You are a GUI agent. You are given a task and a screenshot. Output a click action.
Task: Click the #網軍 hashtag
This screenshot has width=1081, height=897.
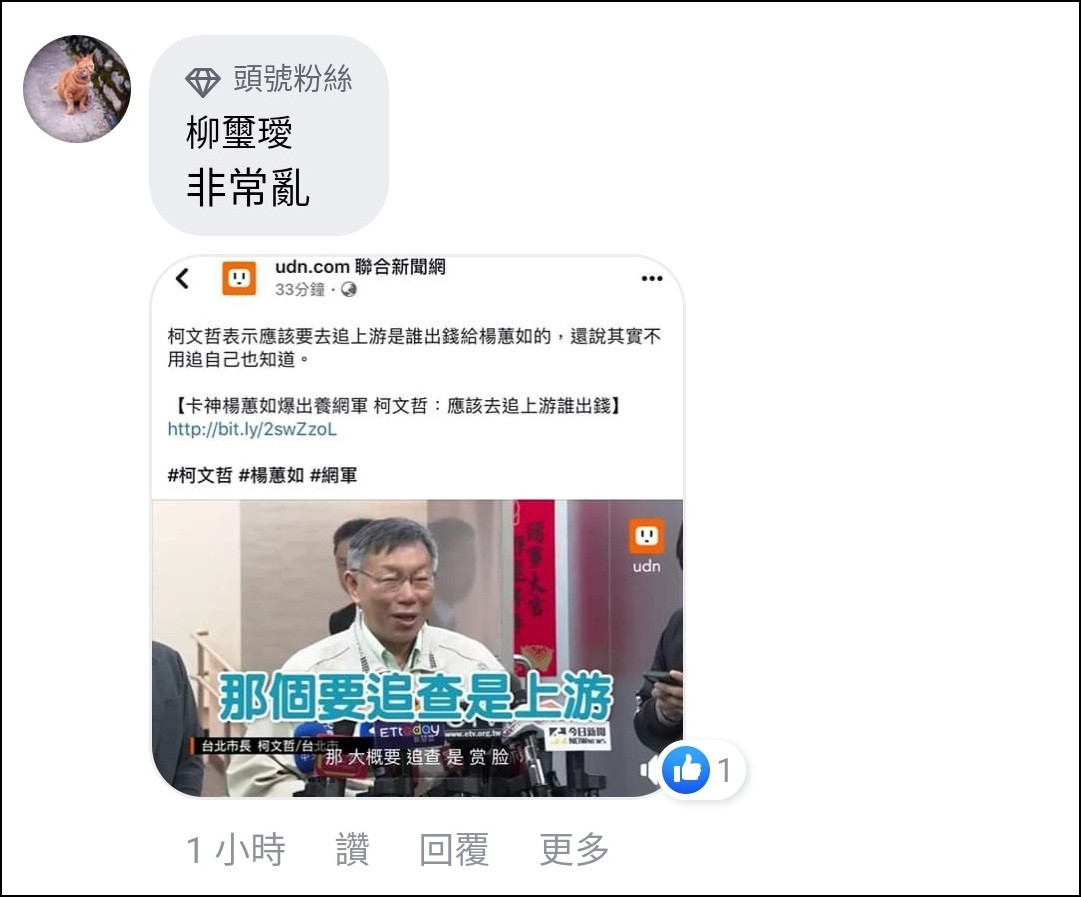pyautogui.click(x=334, y=475)
